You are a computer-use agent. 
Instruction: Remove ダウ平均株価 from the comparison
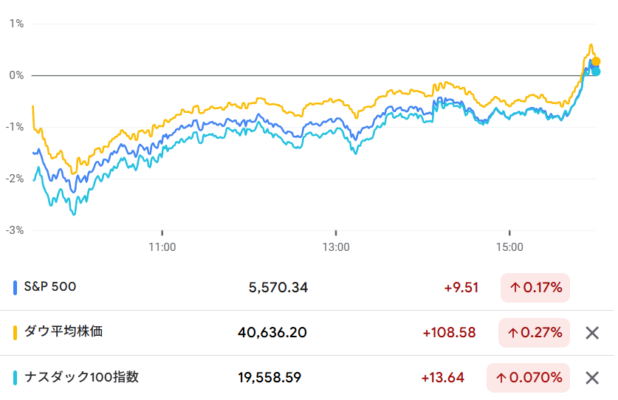[x=592, y=333]
